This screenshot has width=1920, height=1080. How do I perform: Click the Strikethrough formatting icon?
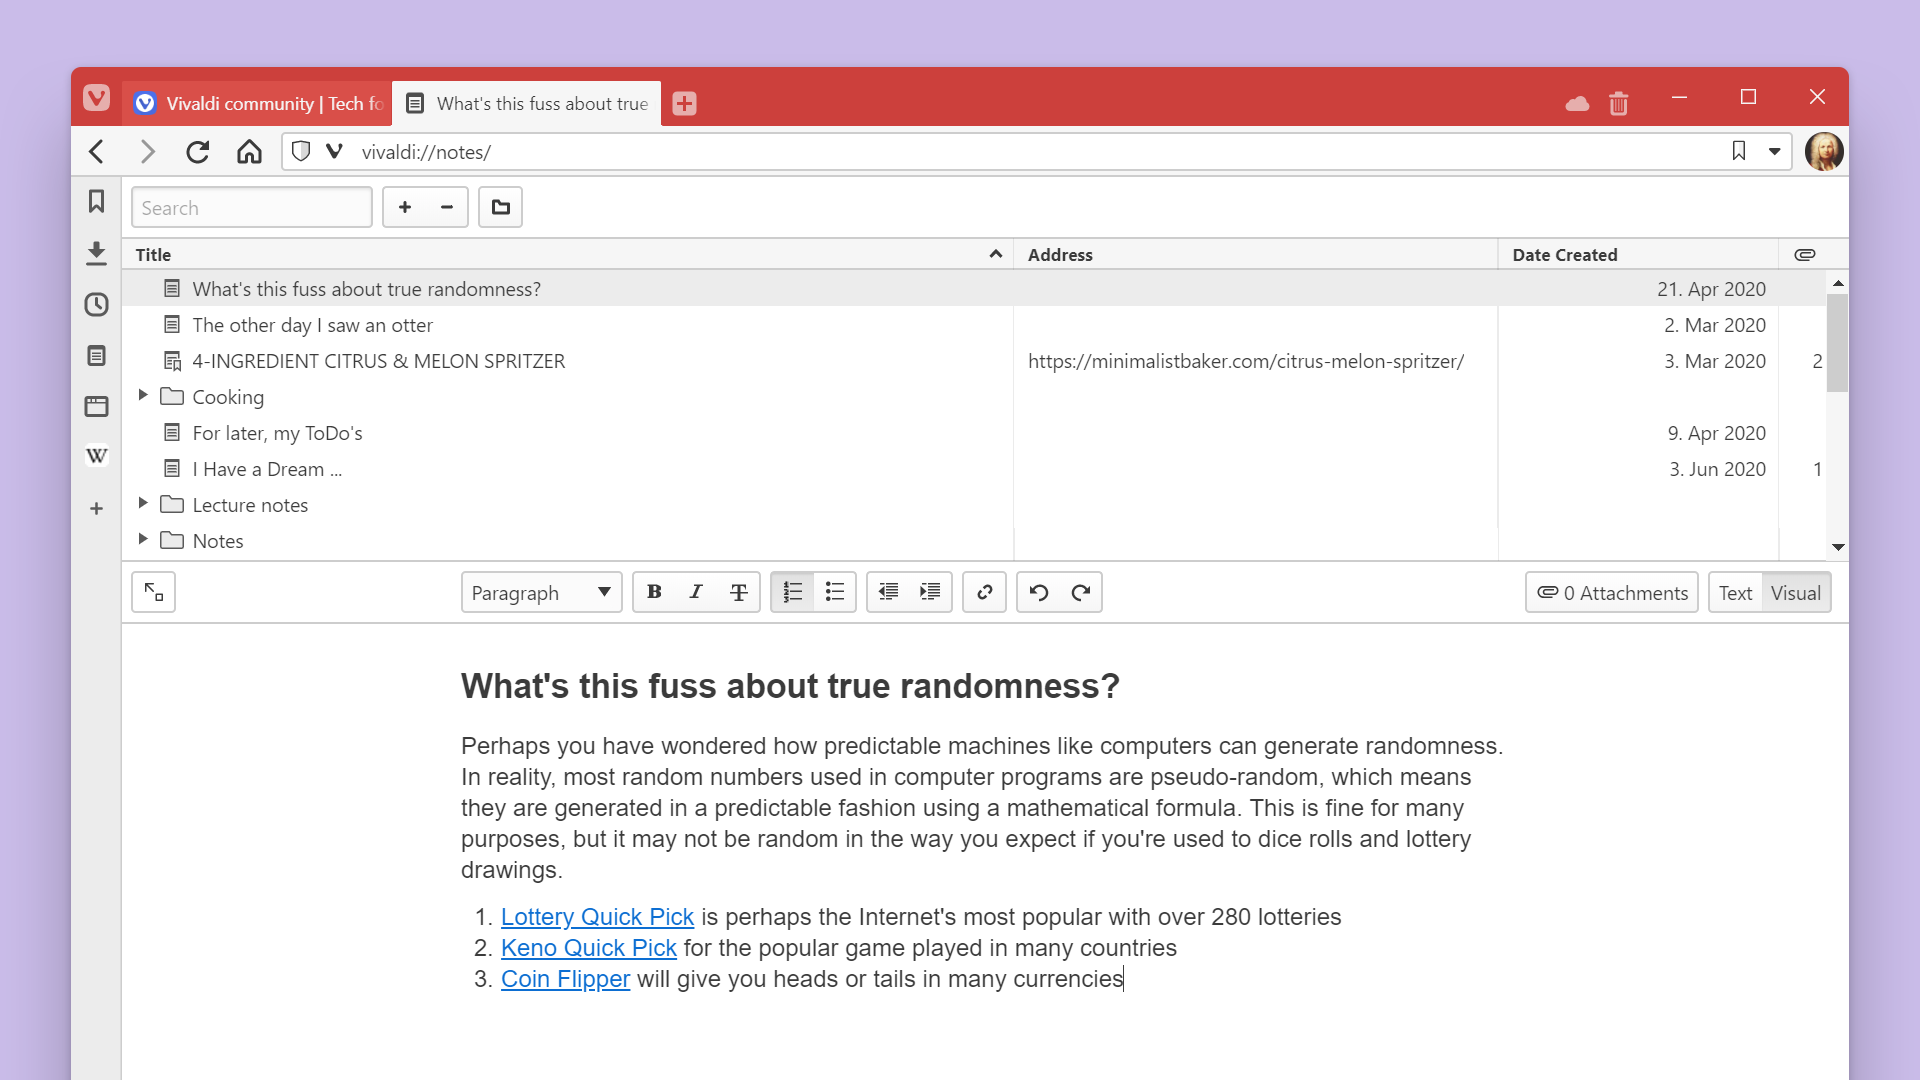(x=740, y=592)
